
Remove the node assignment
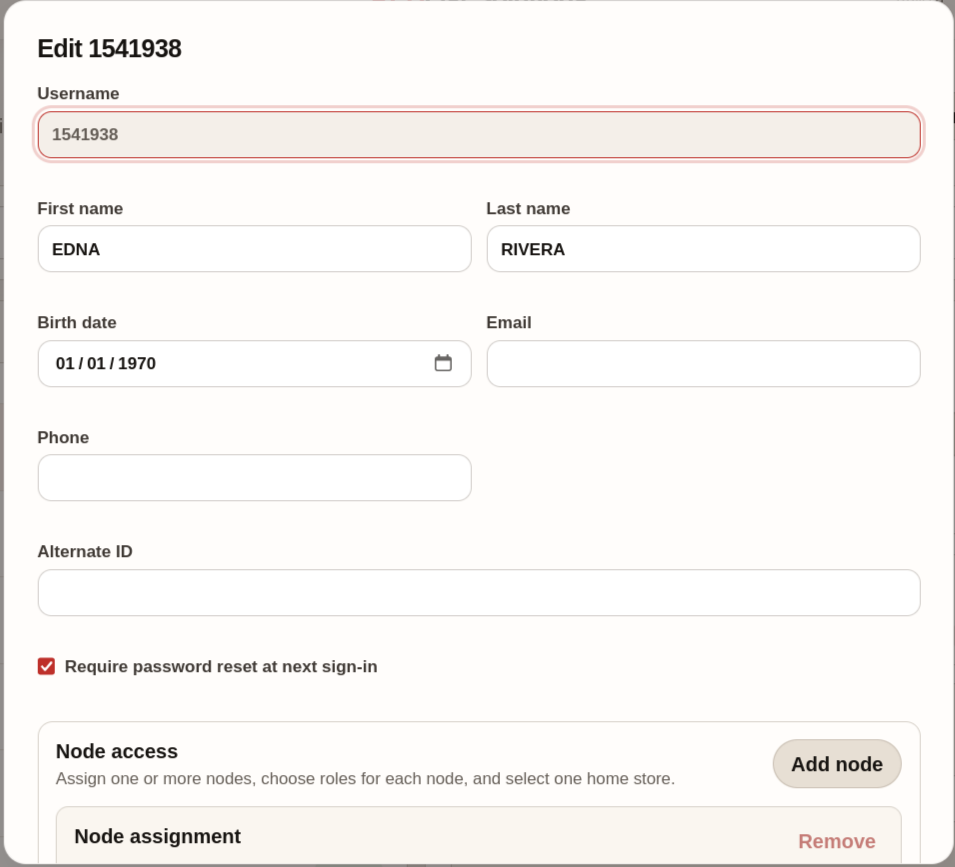click(837, 841)
